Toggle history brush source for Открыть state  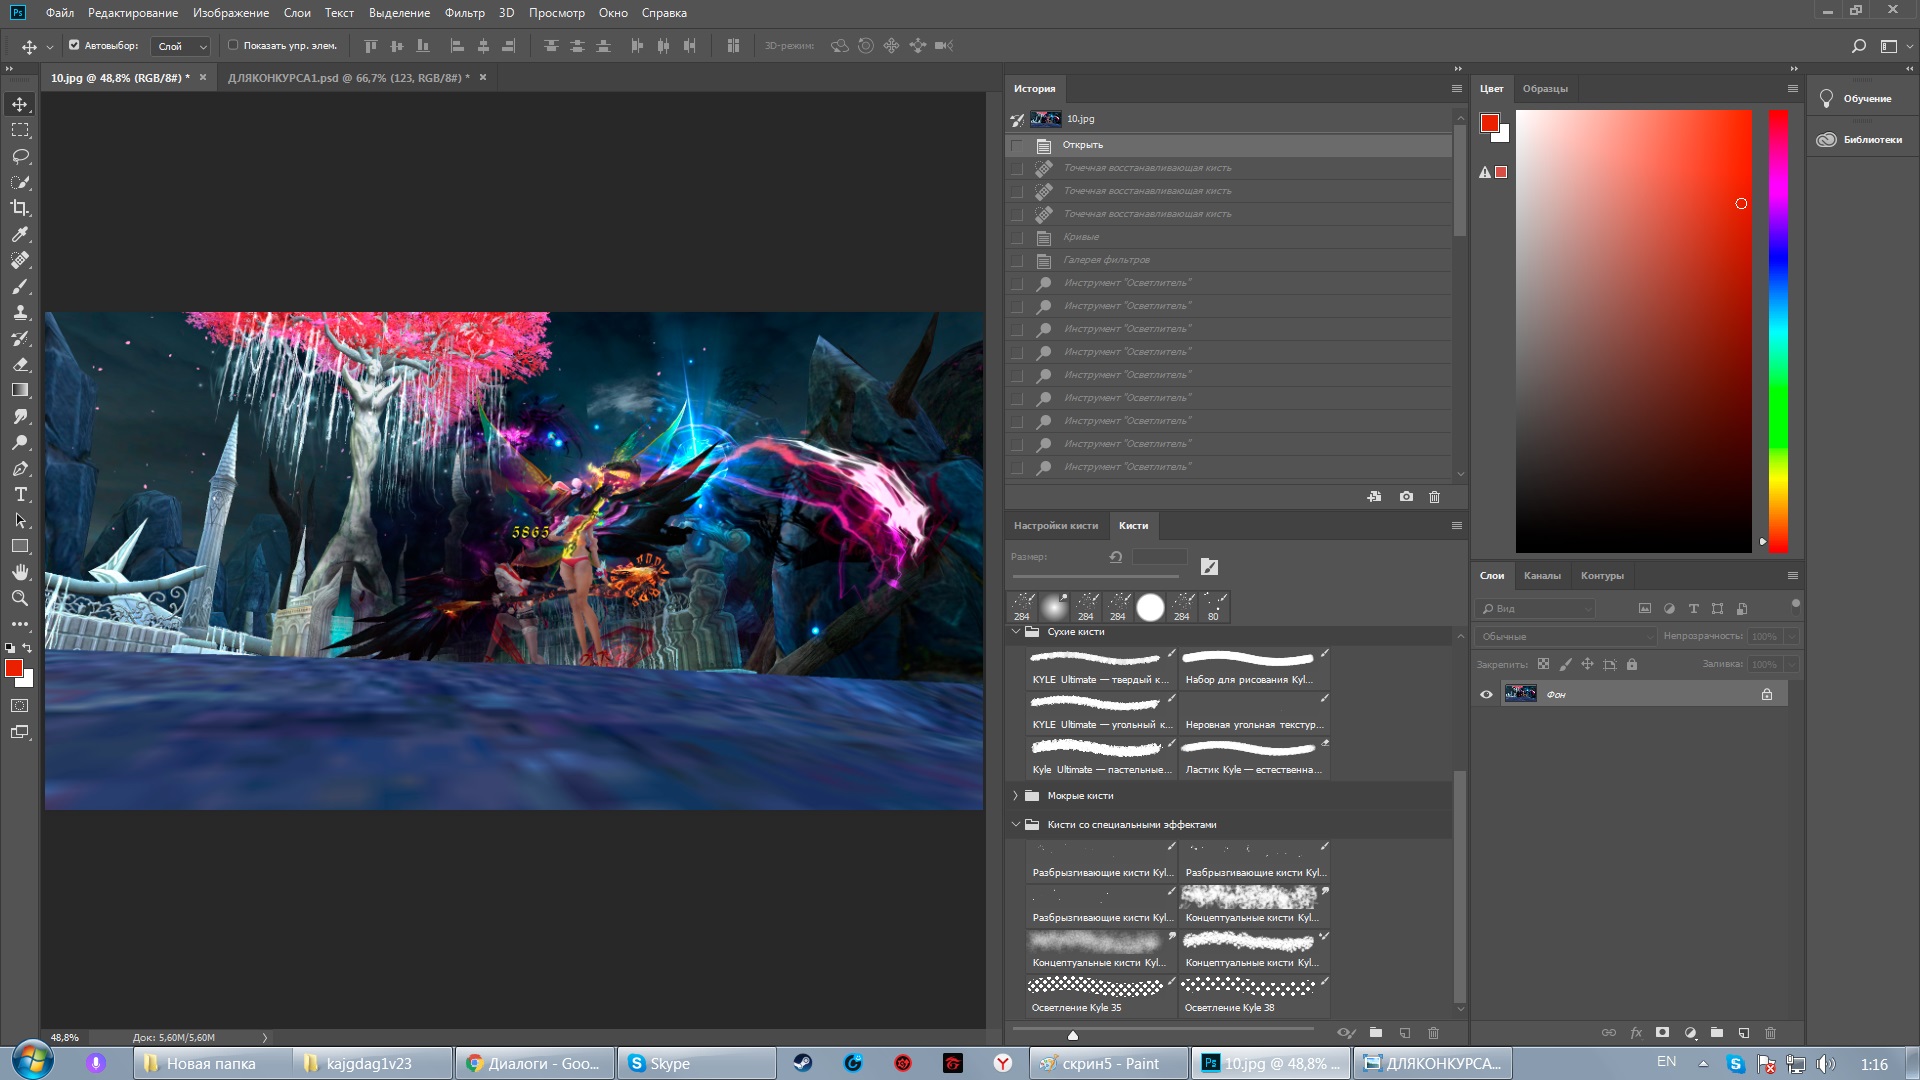(1017, 145)
